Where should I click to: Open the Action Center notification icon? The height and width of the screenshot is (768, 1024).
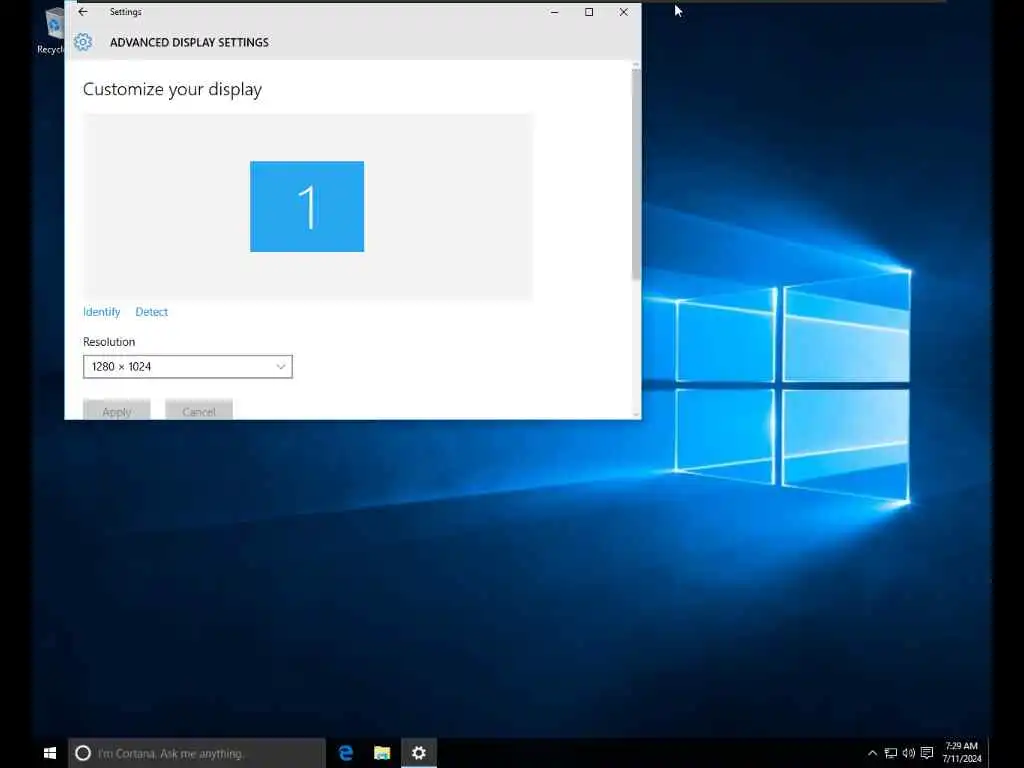(927, 753)
